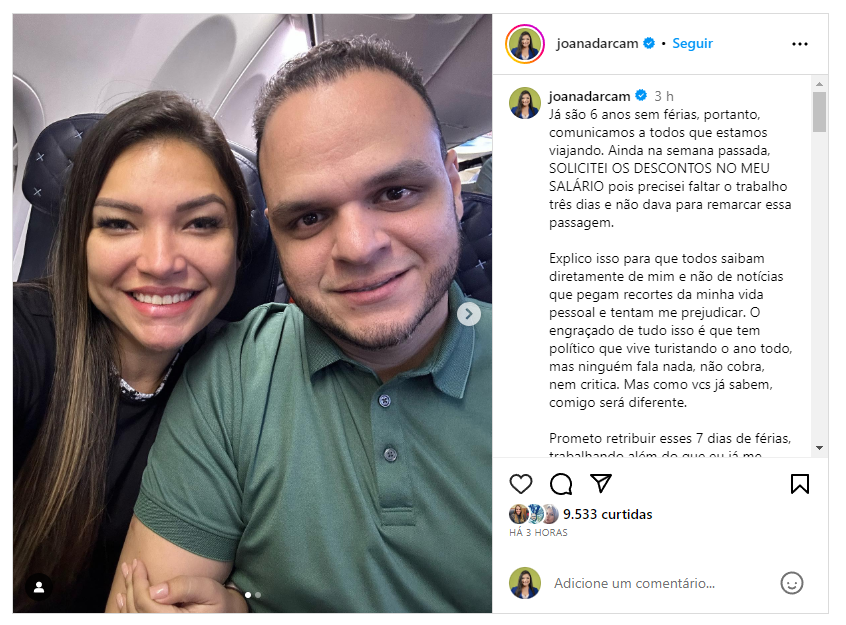Open the three-dot more options menu

[800, 44]
